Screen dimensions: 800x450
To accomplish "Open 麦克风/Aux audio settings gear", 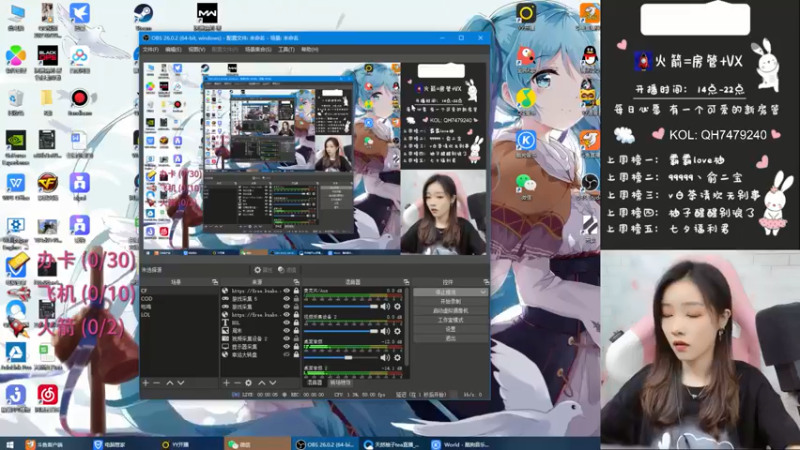I will [x=397, y=306].
